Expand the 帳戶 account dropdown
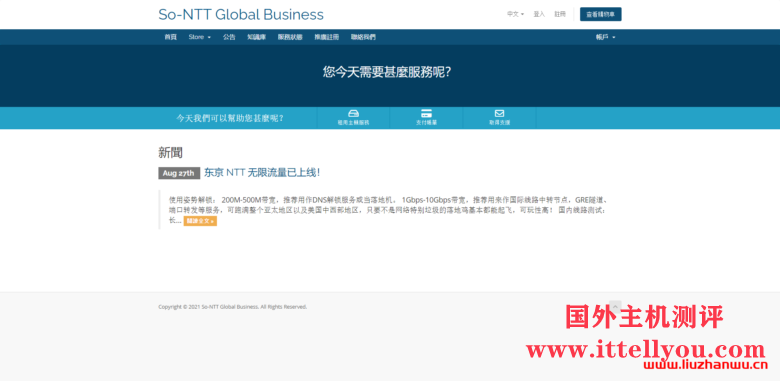This screenshot has width=780, height=381. pyautogui.click(x=605, y=37)
